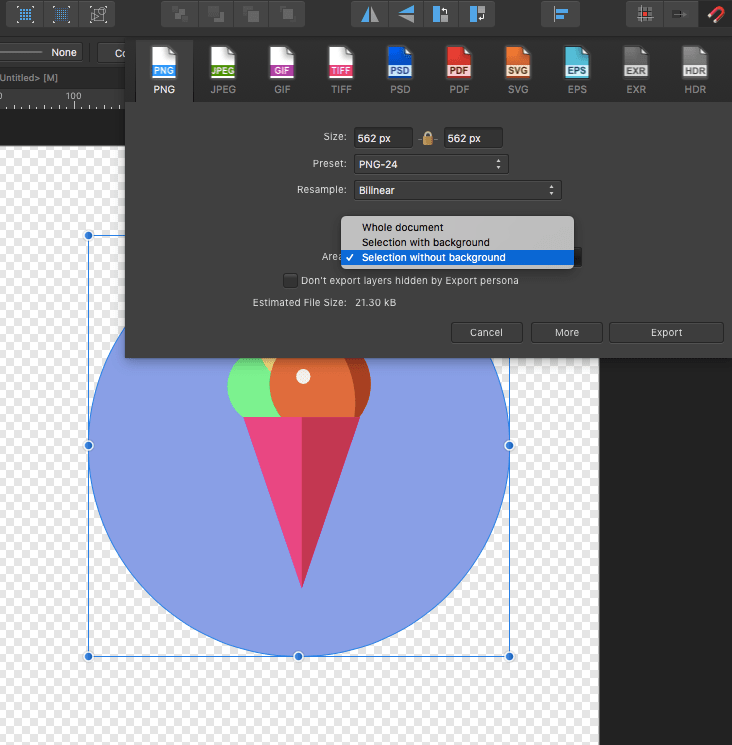Click the width size input field

tap(383, 138)
